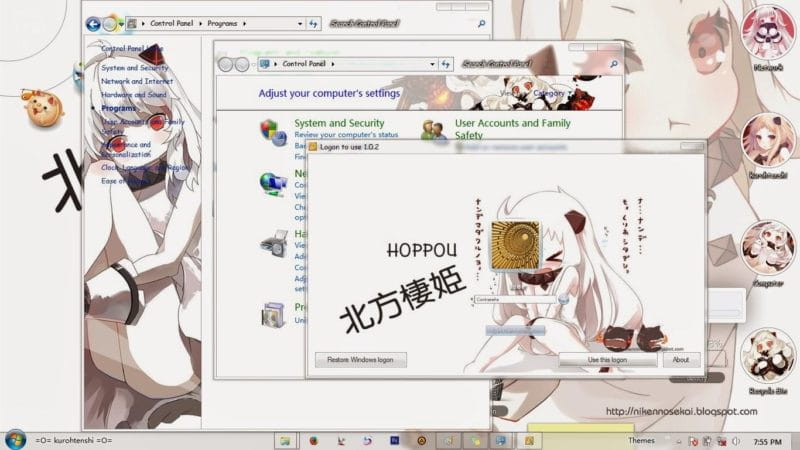The image size is (800, 450).
Task: Open the User Accounts people icon
Action: [x=434, y=131]
